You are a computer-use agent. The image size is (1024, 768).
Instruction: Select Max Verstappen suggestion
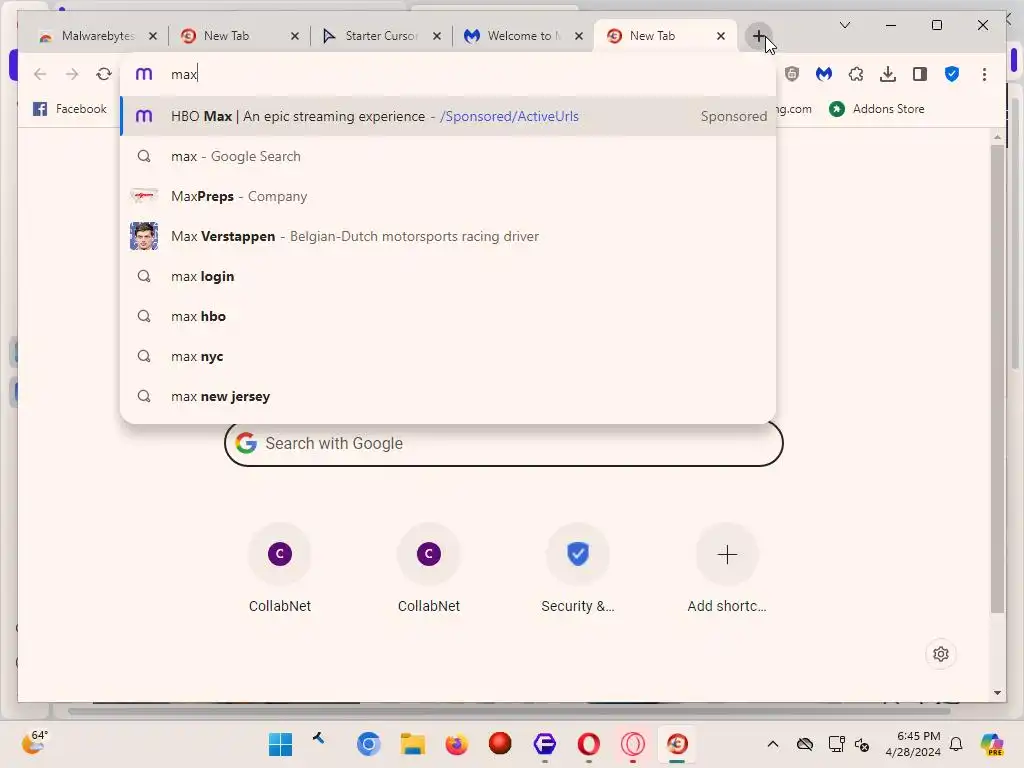(448, 236)
